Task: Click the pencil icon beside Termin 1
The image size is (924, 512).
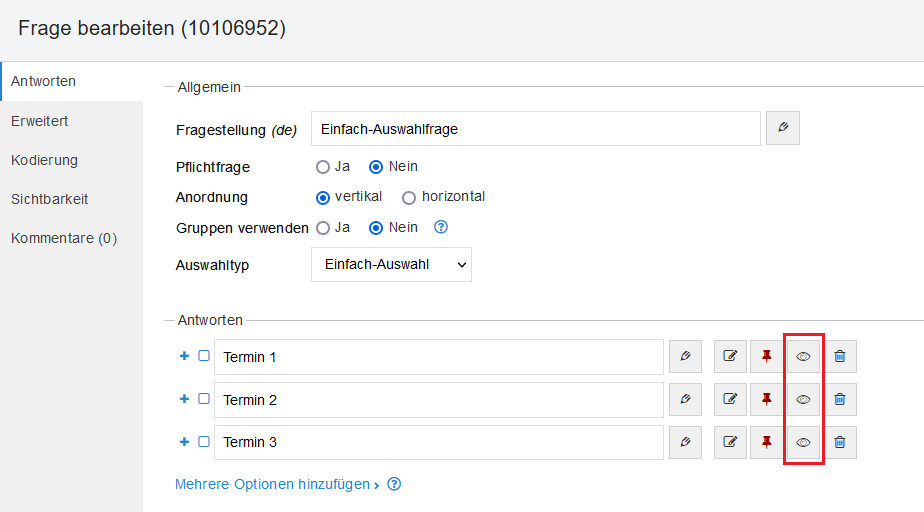Action: [685, 356]
